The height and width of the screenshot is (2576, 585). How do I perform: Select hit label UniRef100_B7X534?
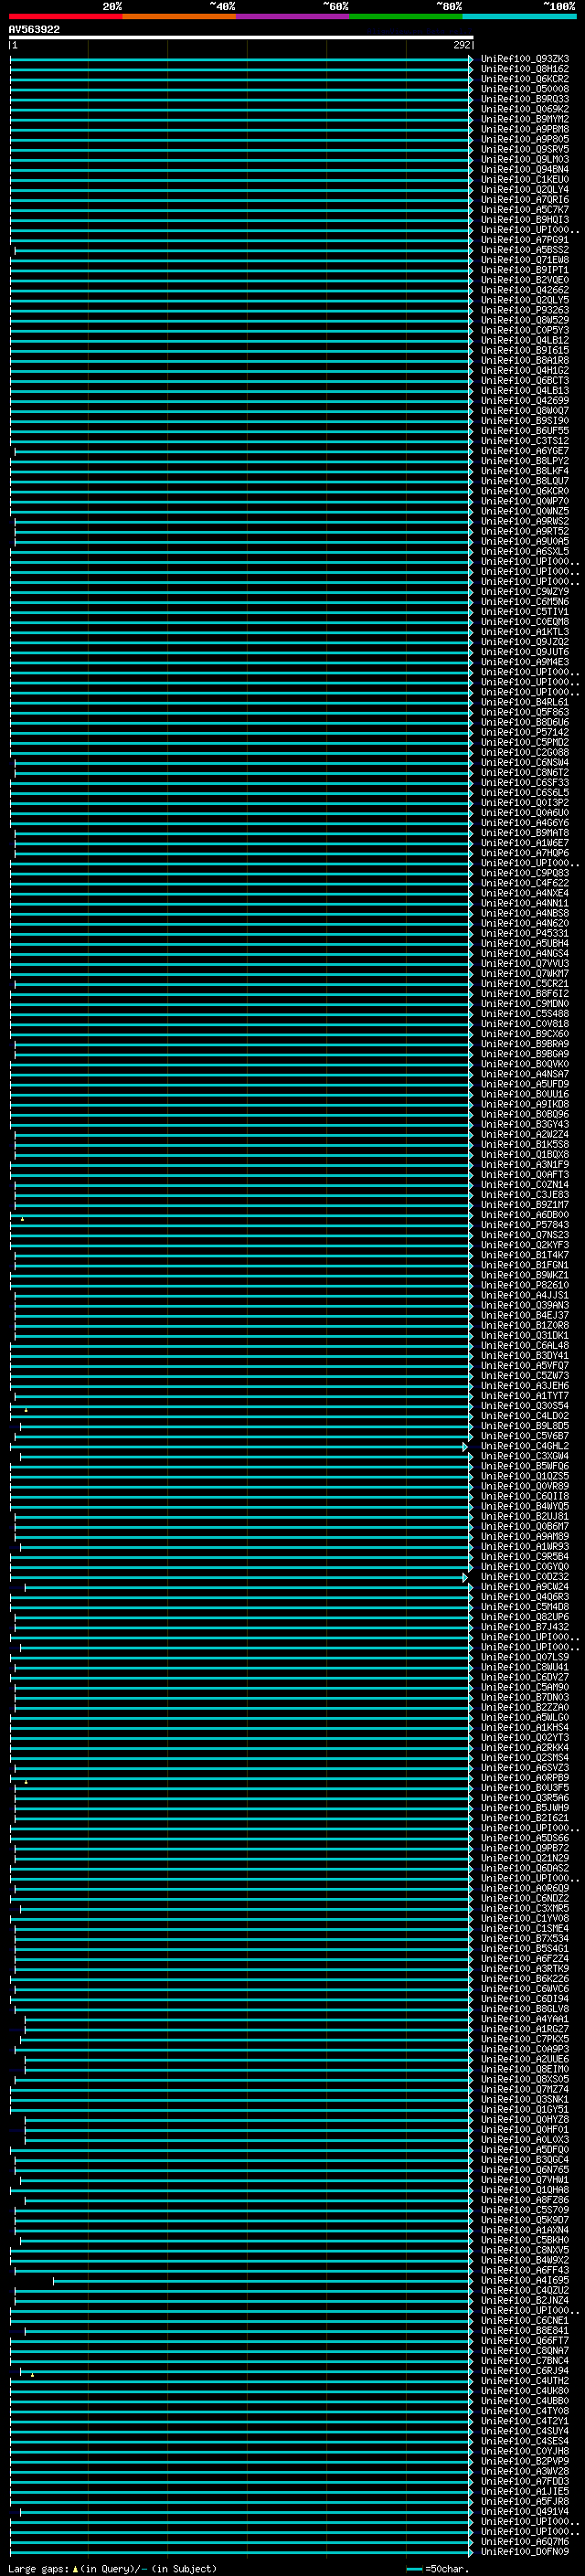525,1939
